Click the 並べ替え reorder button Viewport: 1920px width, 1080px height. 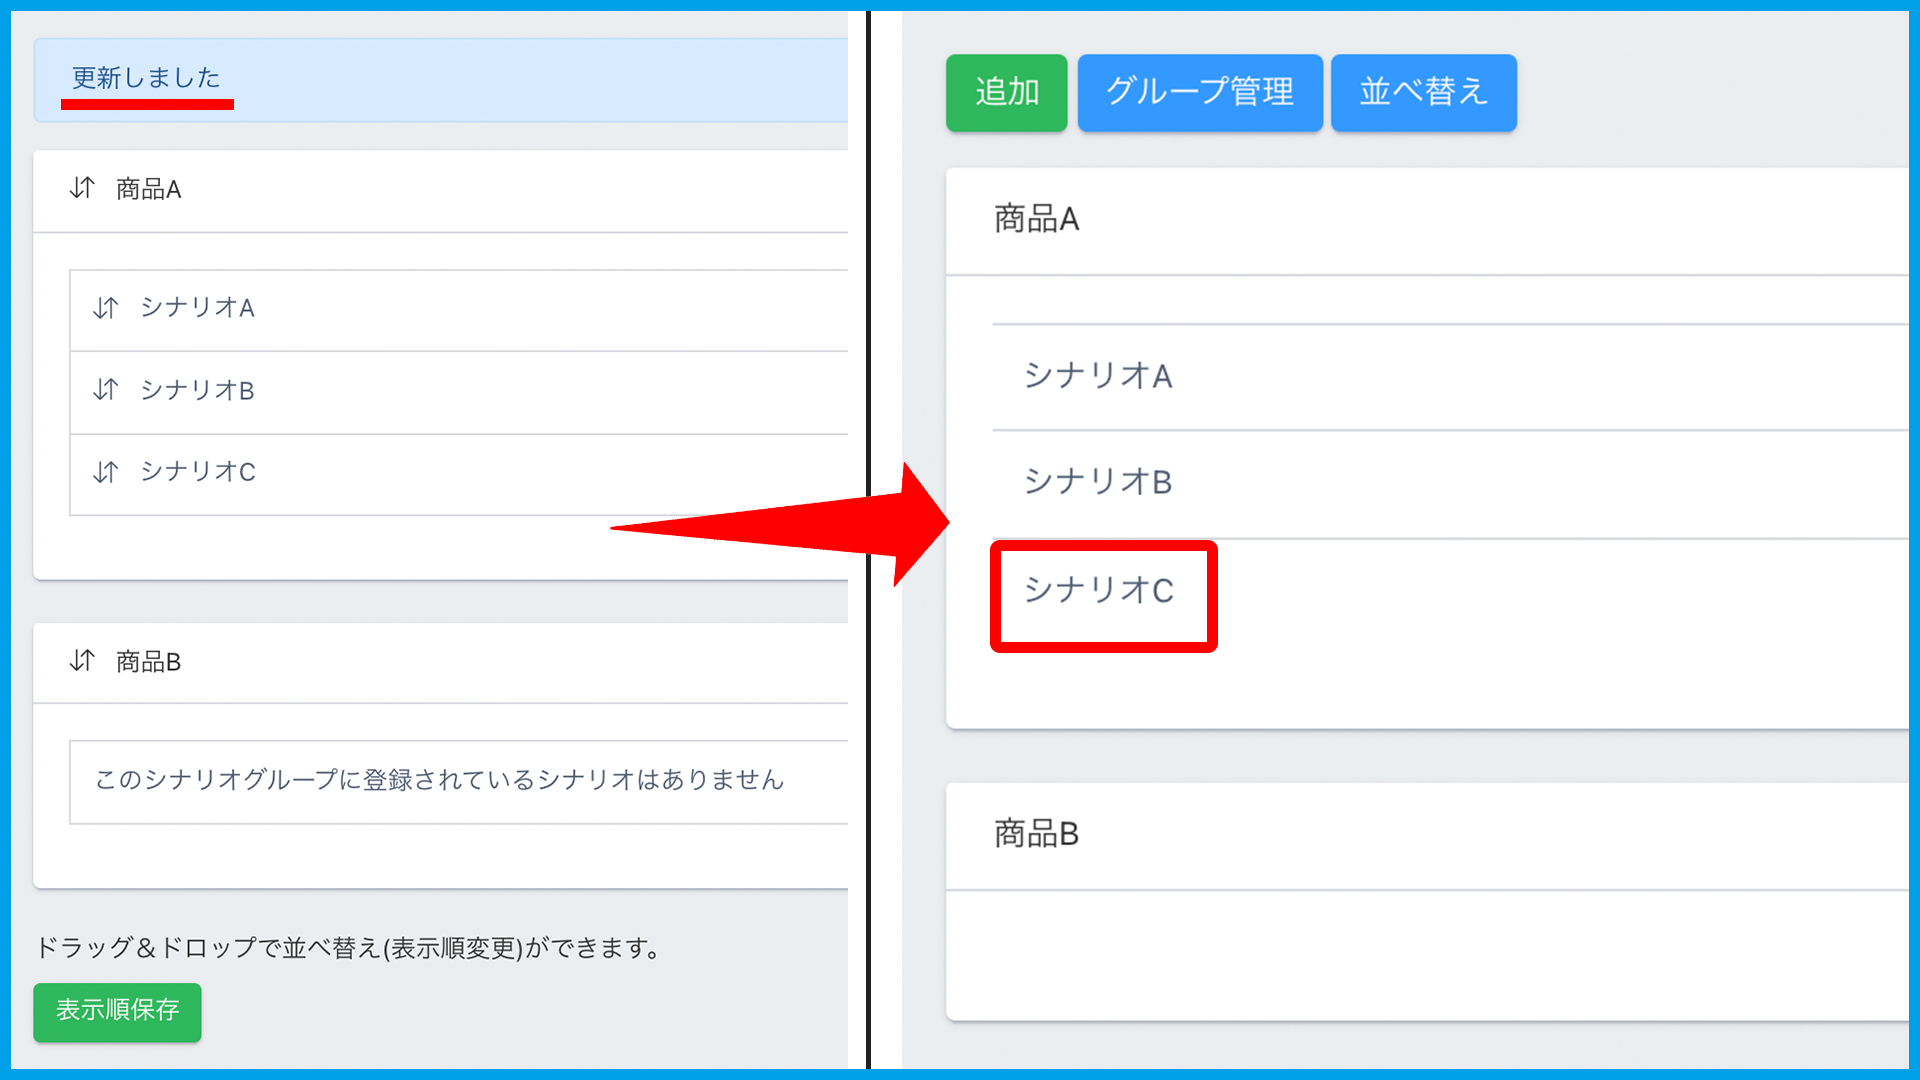click(1423, 92)
